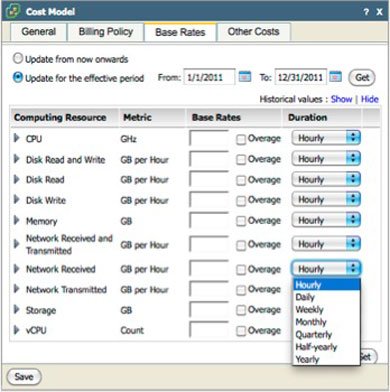Open the From date calendar picker
Image resolution: width=390 pixels, height=392 pixels.
pos(245,77)
